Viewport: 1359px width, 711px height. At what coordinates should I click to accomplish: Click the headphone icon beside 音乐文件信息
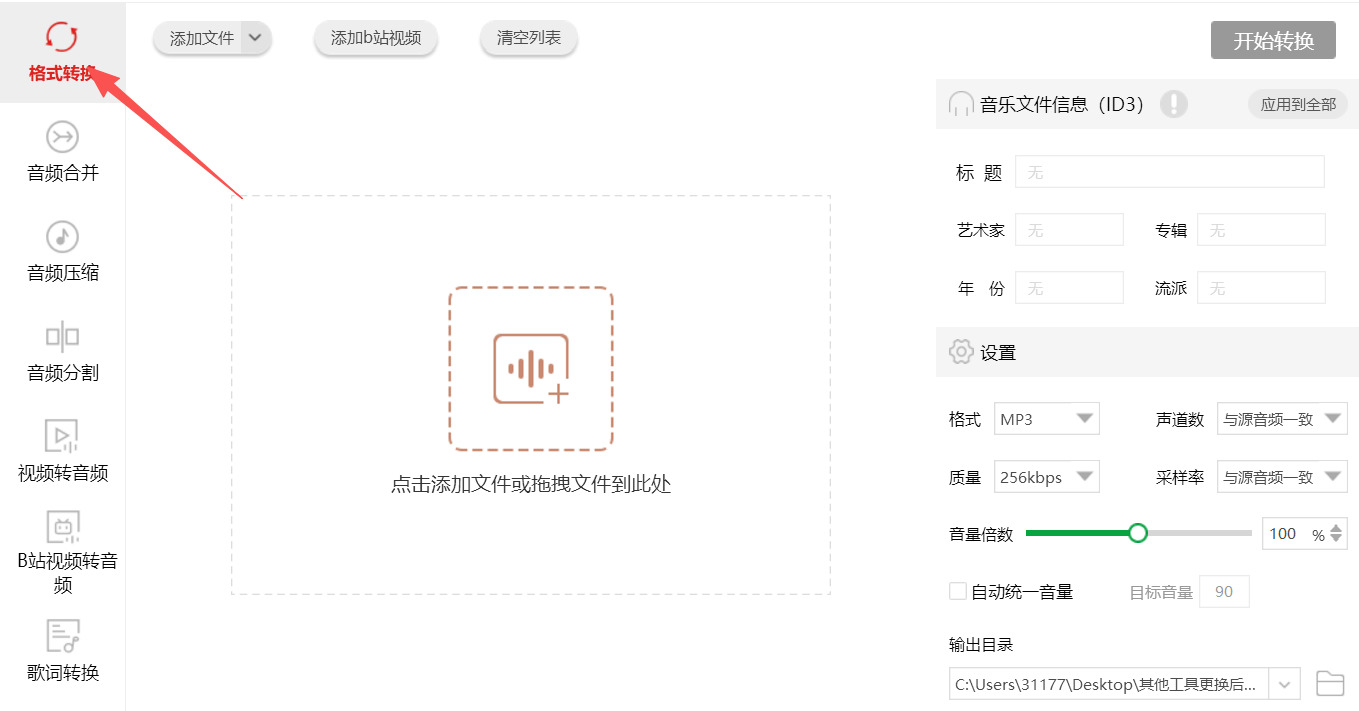coord(961,104)
